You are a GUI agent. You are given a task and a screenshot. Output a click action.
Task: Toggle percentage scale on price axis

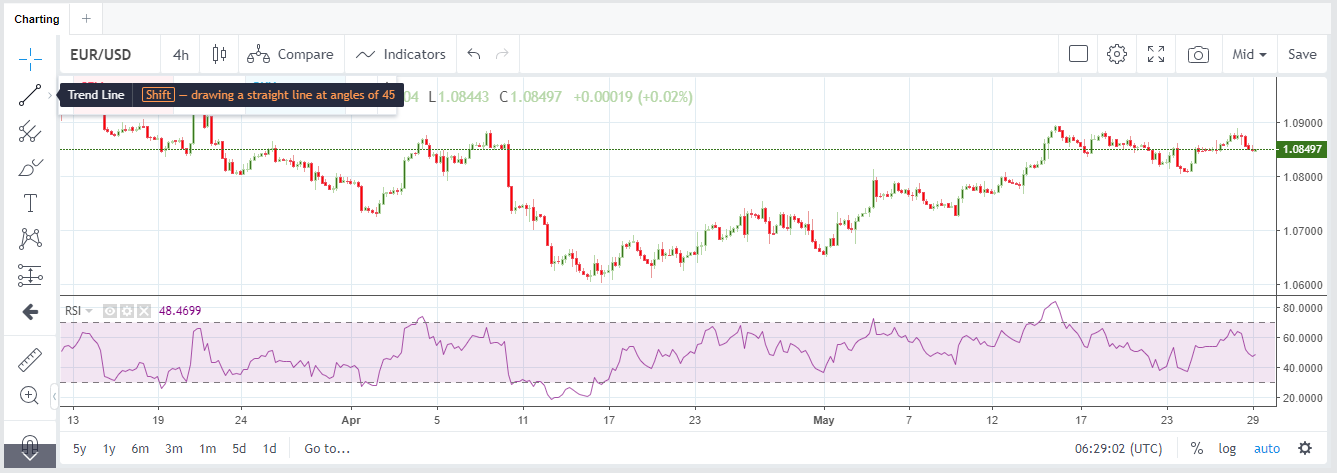[x=1196, y=448]
